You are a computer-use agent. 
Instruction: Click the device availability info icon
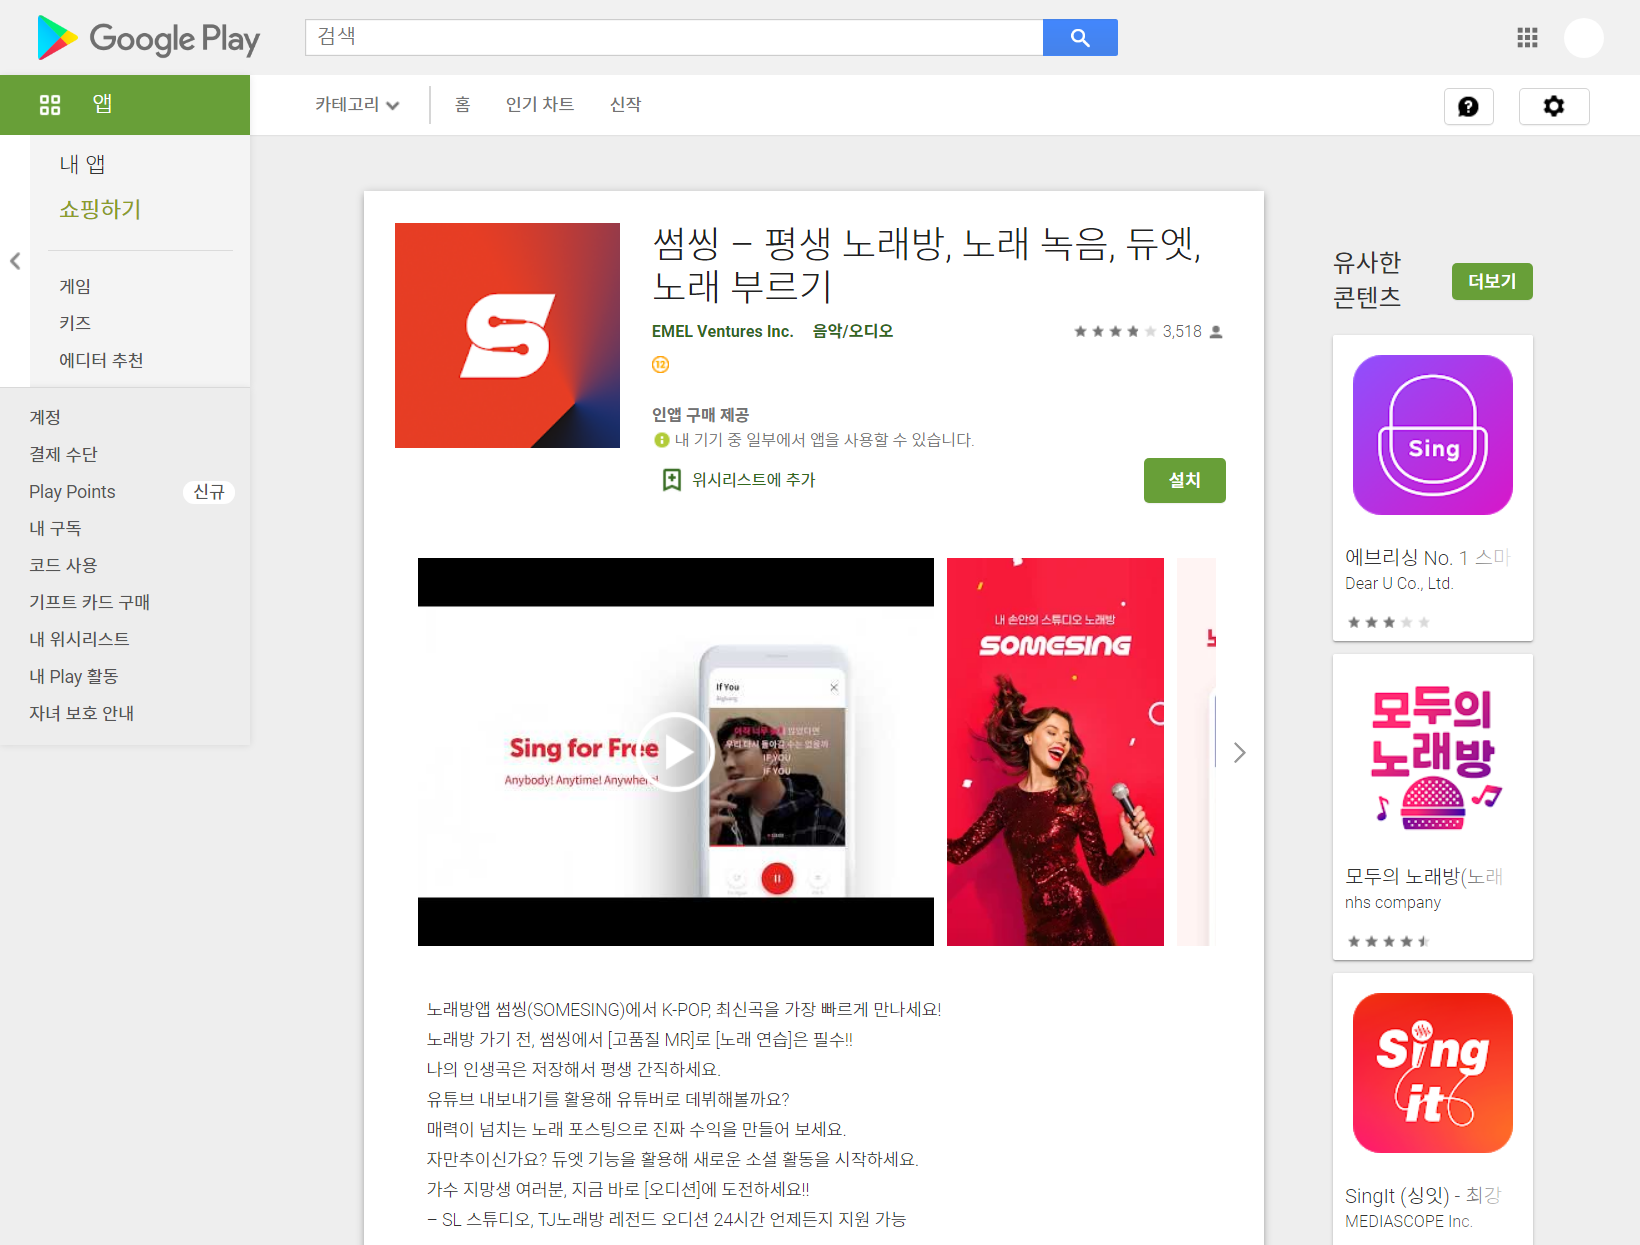661,440
